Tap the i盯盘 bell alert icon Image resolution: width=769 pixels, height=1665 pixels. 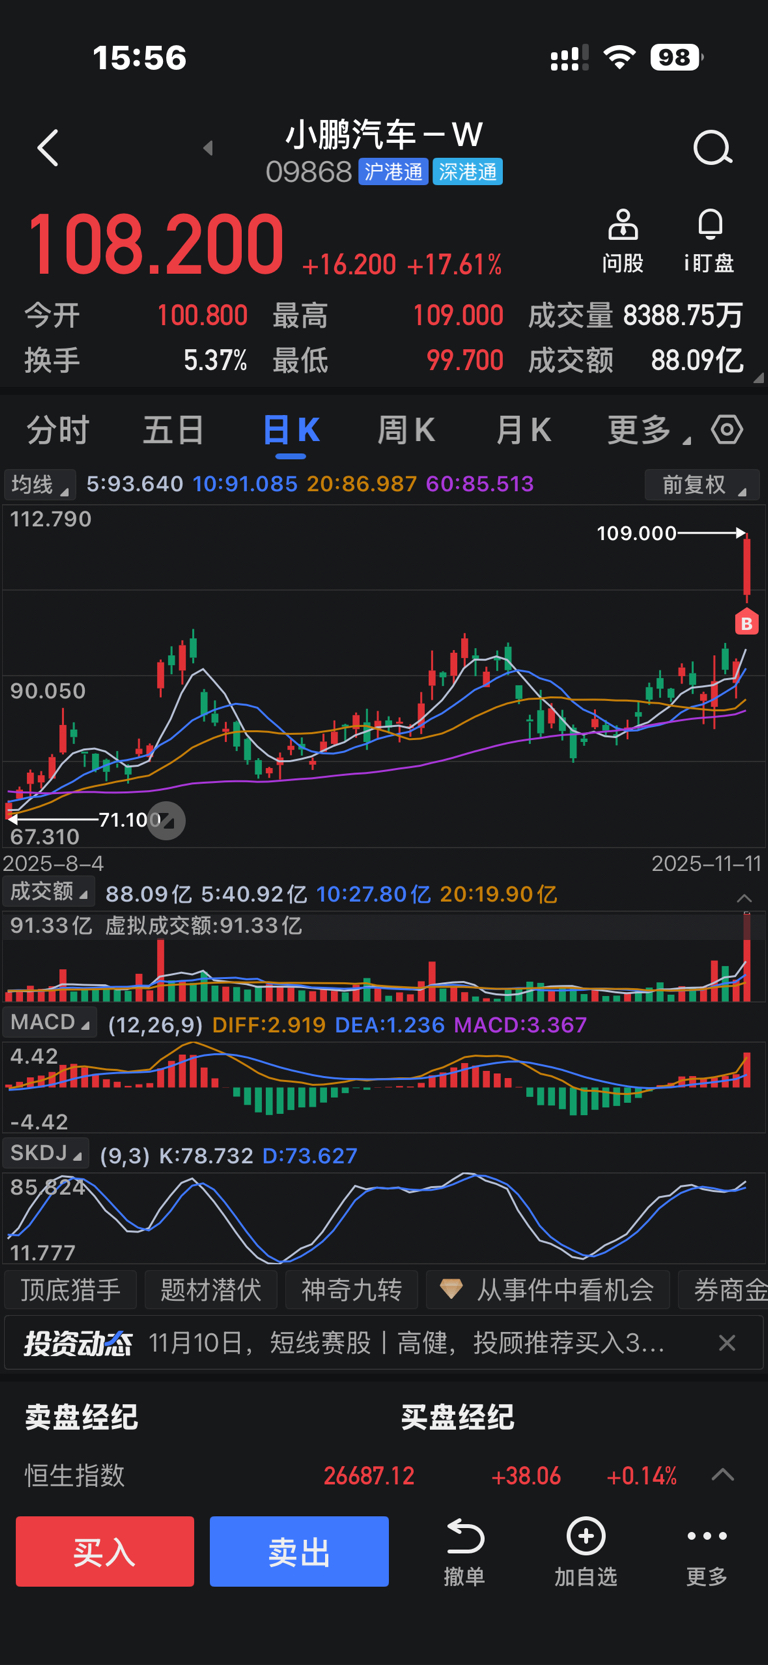(710, 225)
